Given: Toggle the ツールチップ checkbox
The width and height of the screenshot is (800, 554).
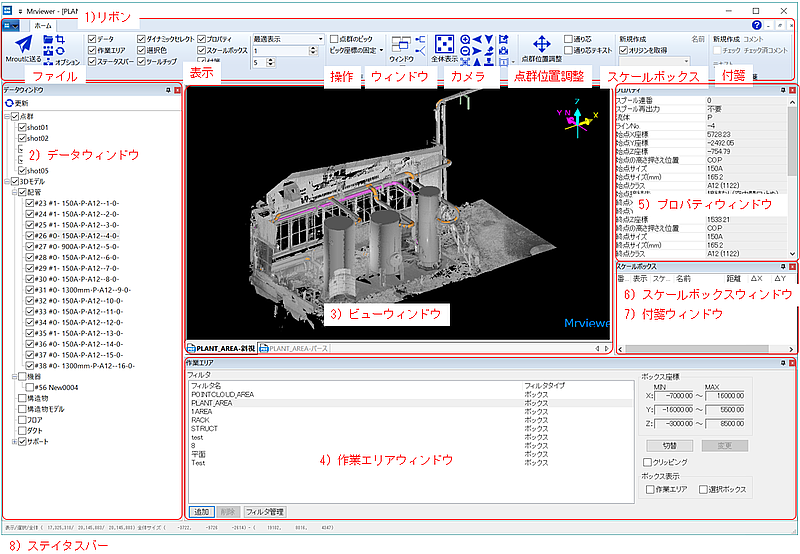Looking at the screenshot, I should click(x=141, y=61).
